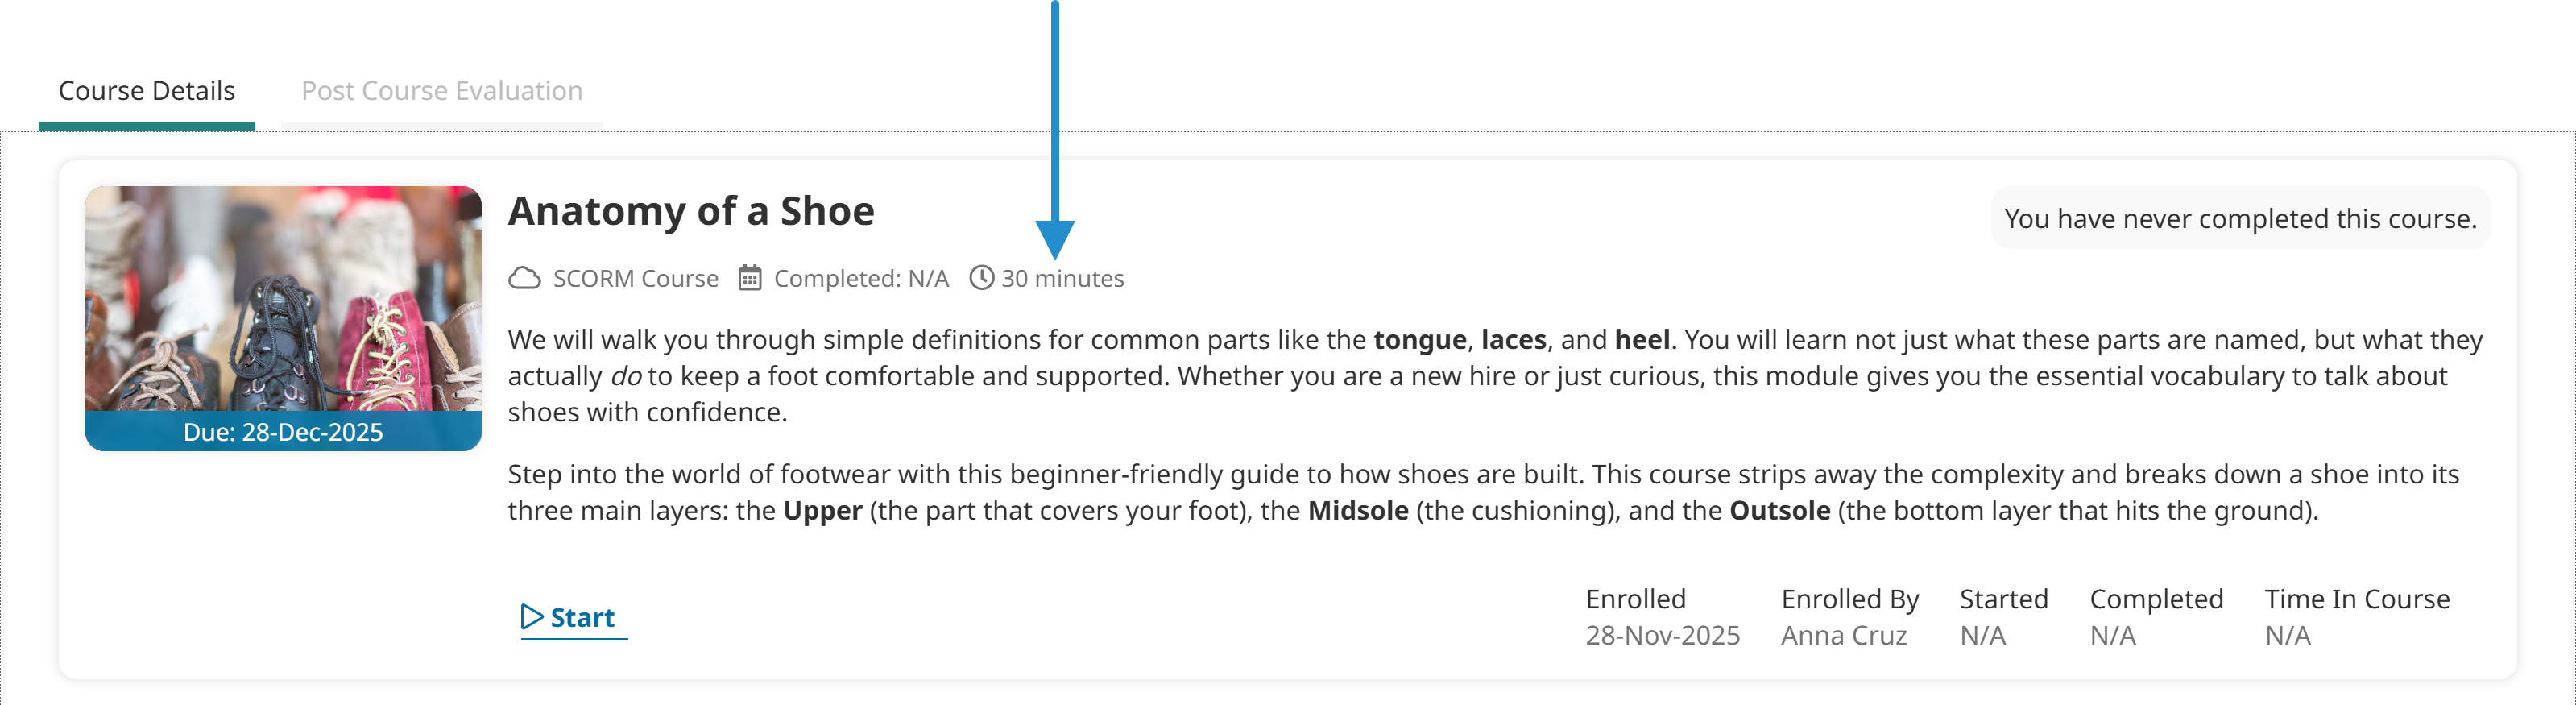The width and height of the screenshot is (2576, 705).
Task: Click the SCORM Course type label
Action: point(635,278)
